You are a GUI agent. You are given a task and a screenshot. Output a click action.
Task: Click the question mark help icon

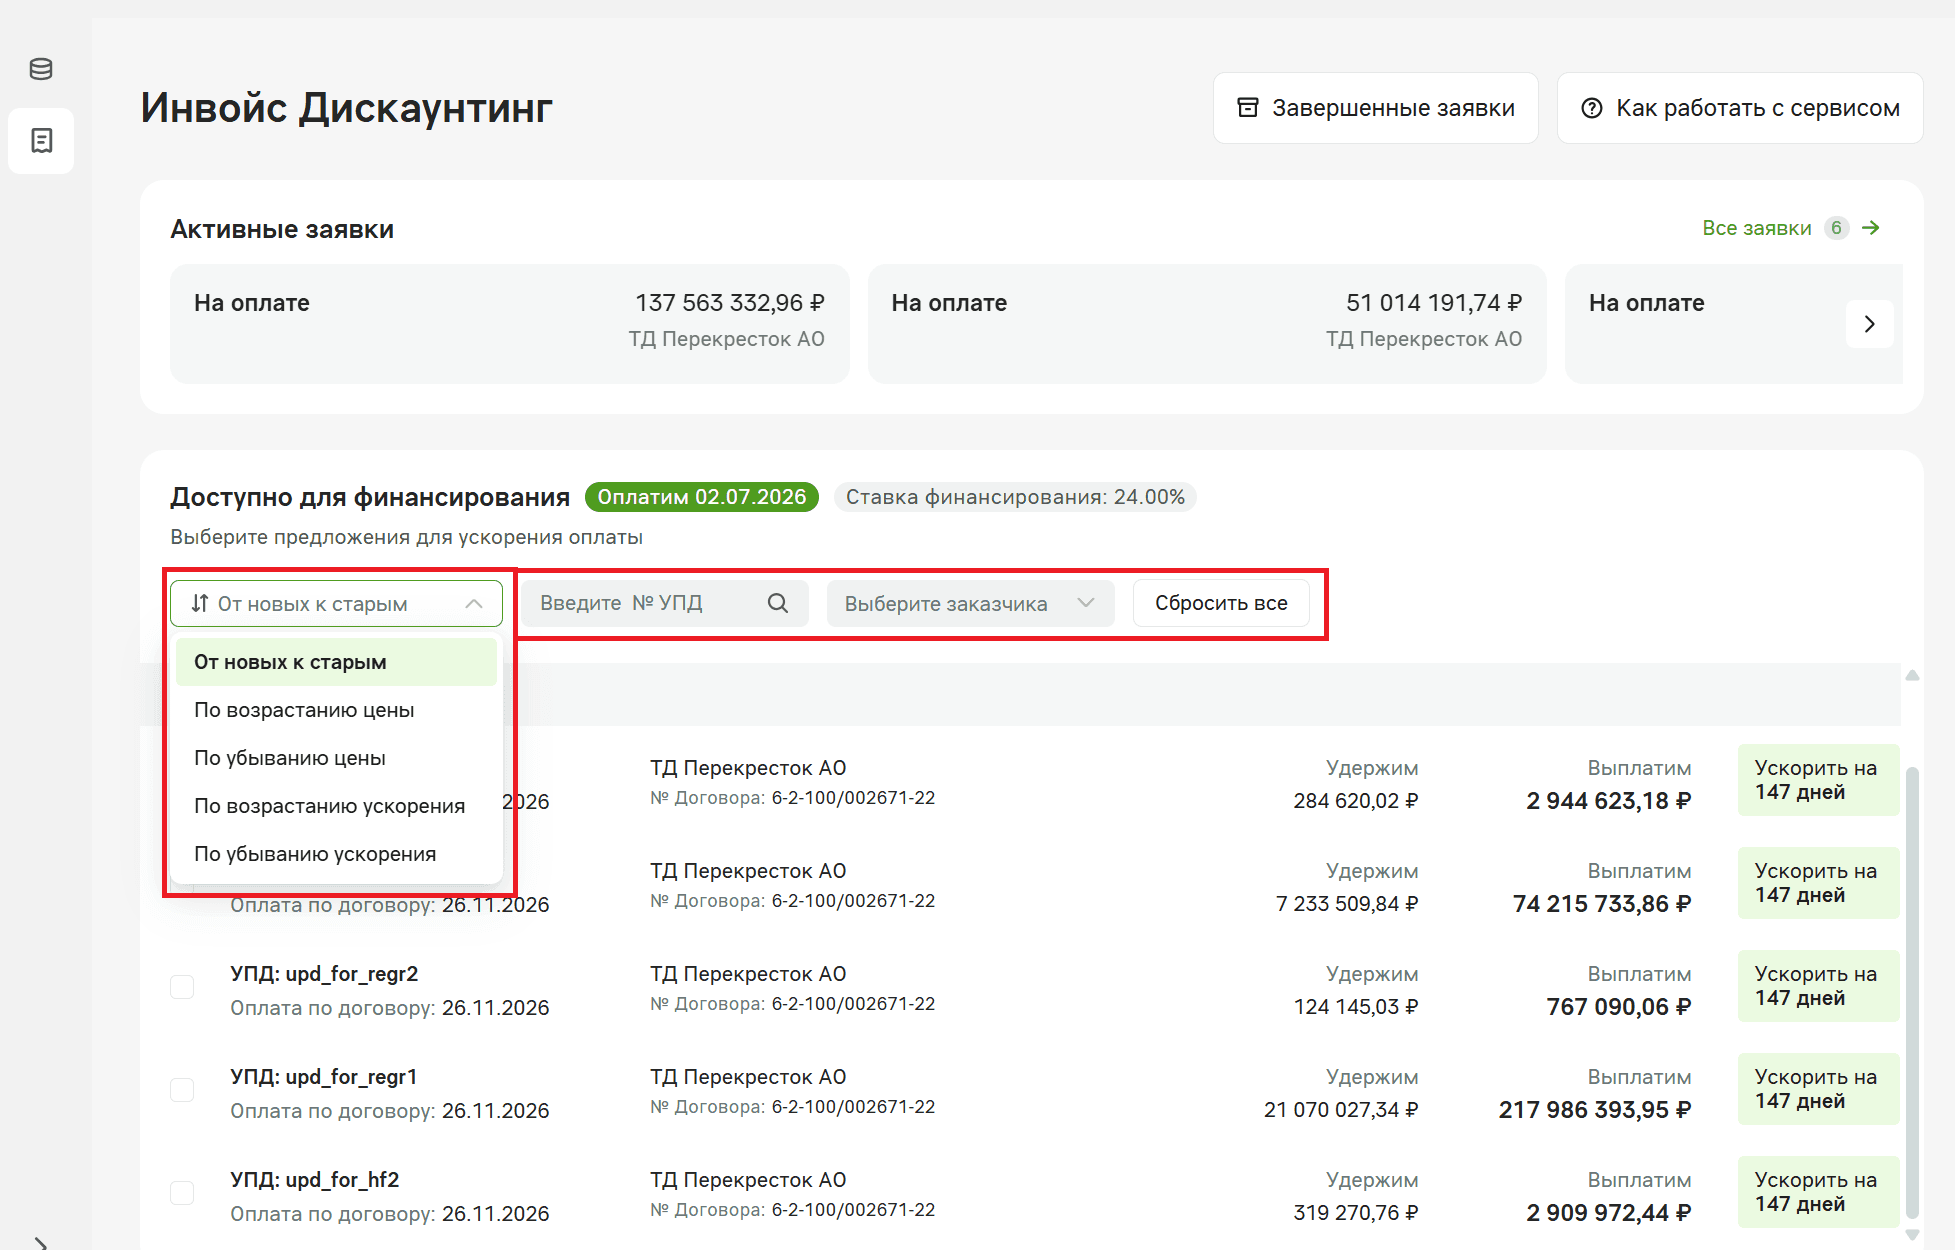[1591, 108]
